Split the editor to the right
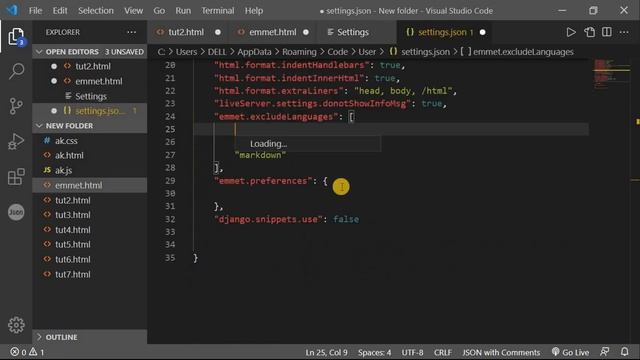This screenshot has width=640, height=360. tap(607, 32)
